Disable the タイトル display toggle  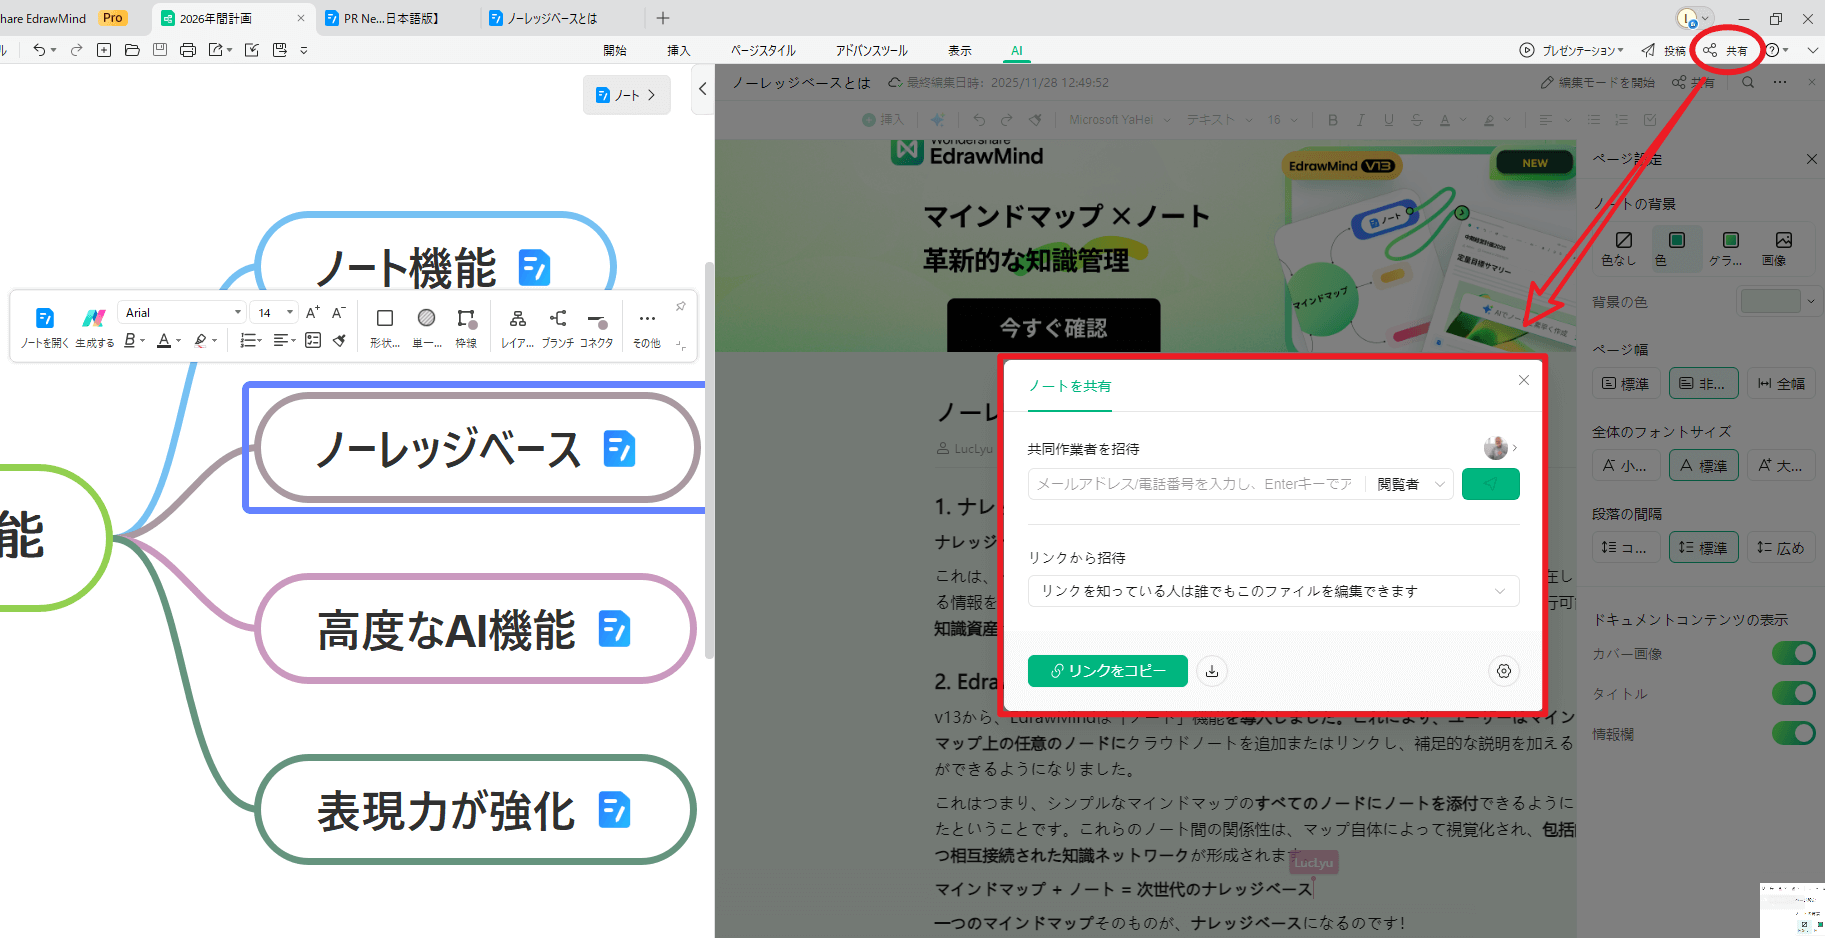click(x=1793, y=693)
